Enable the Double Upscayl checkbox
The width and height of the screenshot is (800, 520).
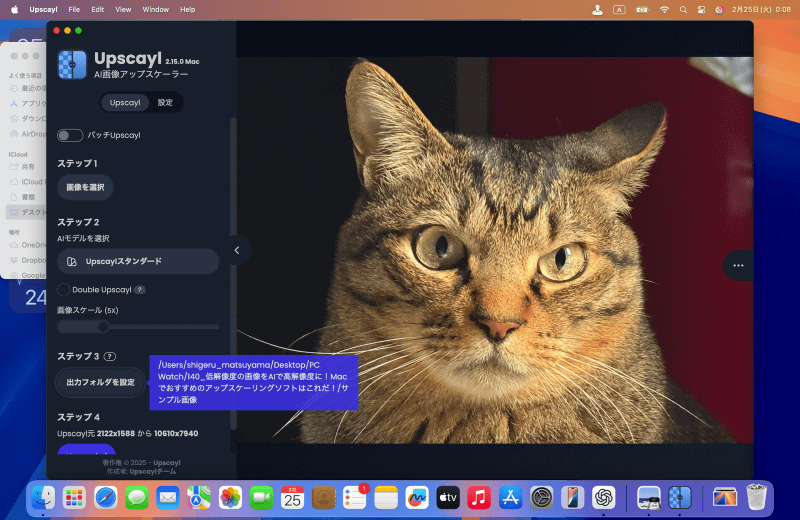[63, 290]
